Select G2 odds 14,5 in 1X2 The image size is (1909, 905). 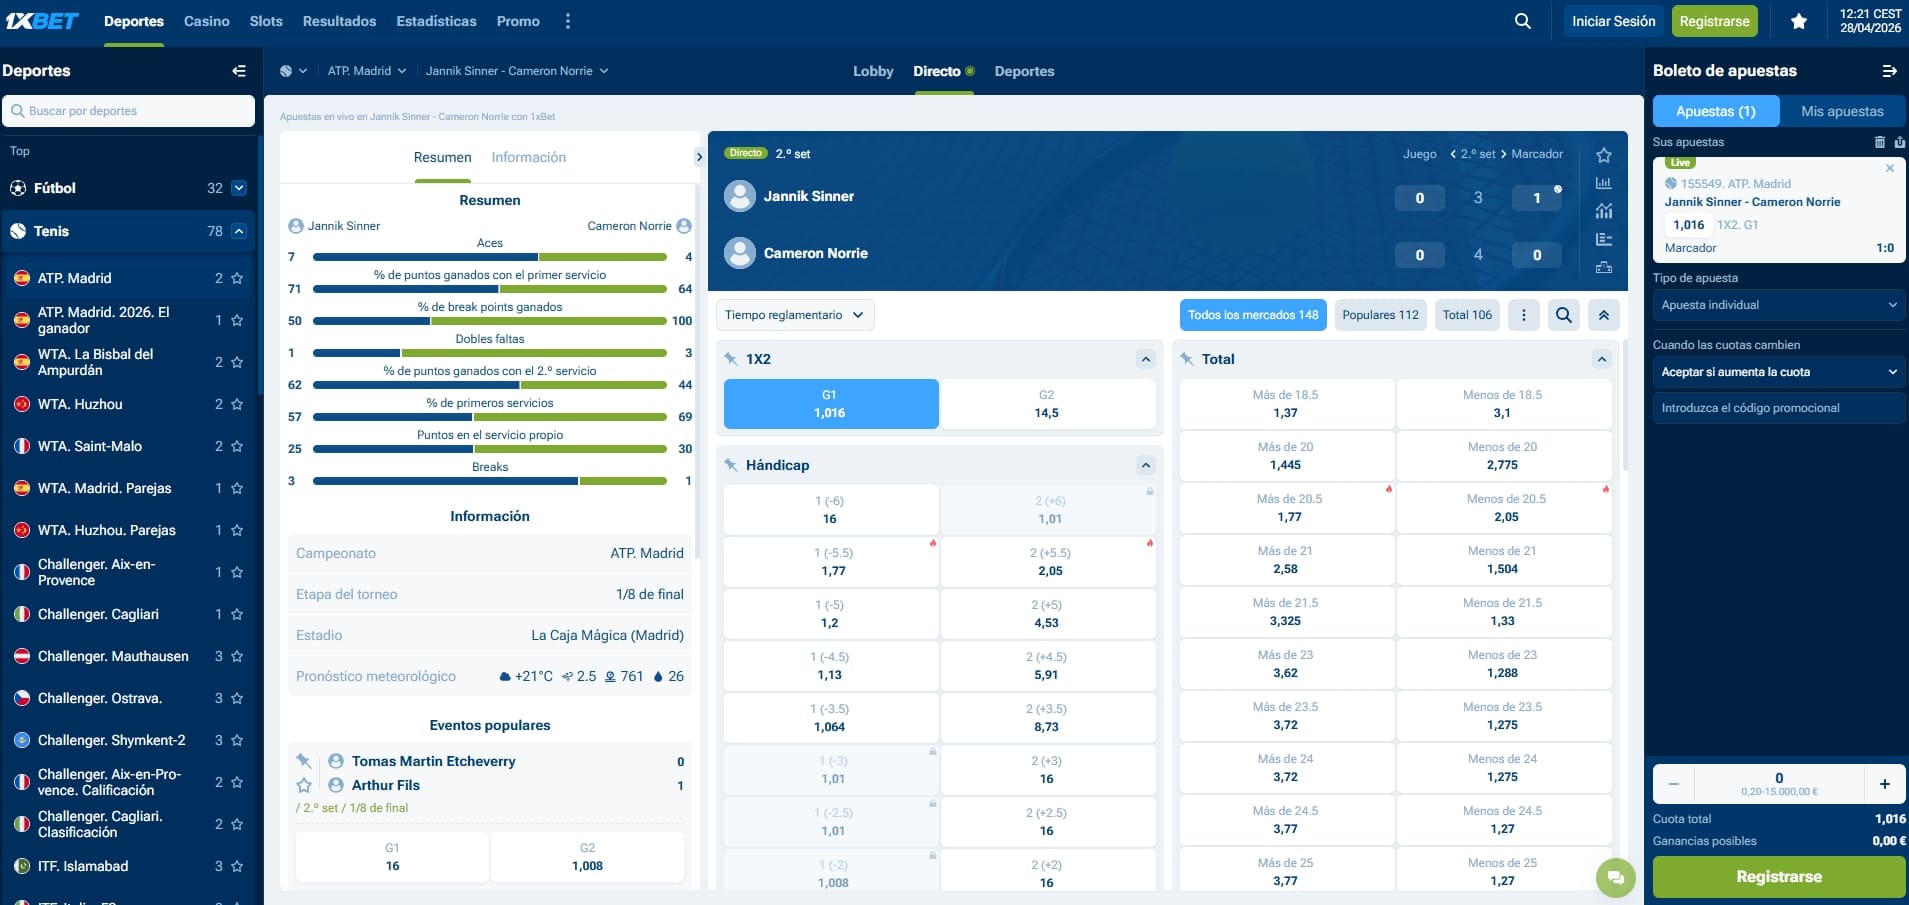pos(1047,404)
